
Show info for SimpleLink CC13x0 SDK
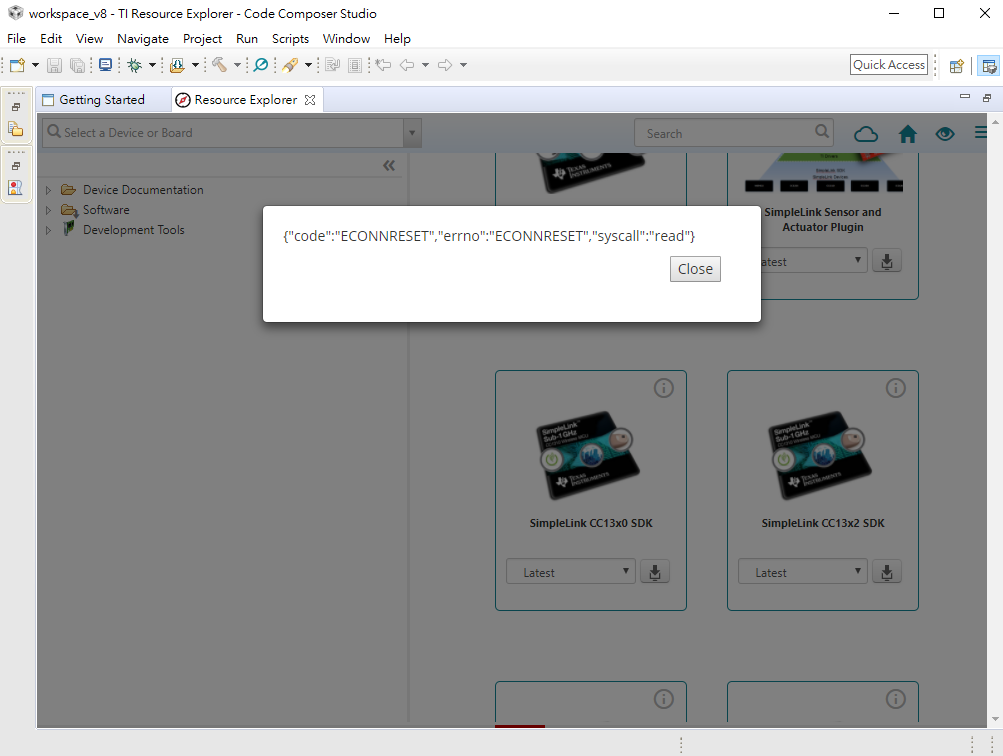[x=664, y=388]
